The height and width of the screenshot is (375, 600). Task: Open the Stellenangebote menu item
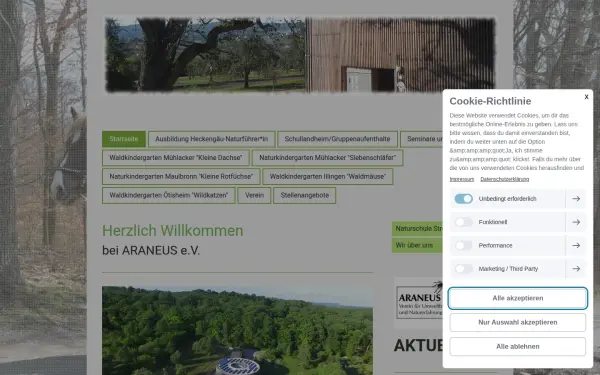305,195
